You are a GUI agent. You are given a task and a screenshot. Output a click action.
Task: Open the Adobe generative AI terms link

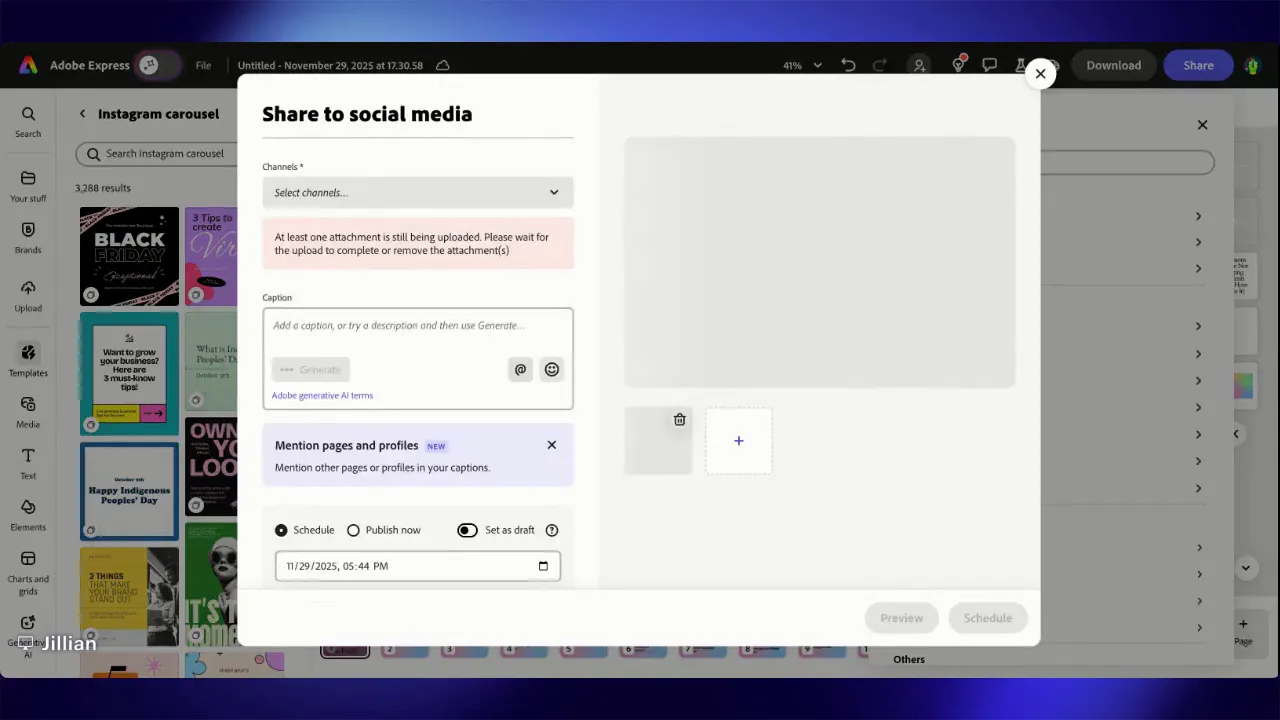(x=322, y=395)
